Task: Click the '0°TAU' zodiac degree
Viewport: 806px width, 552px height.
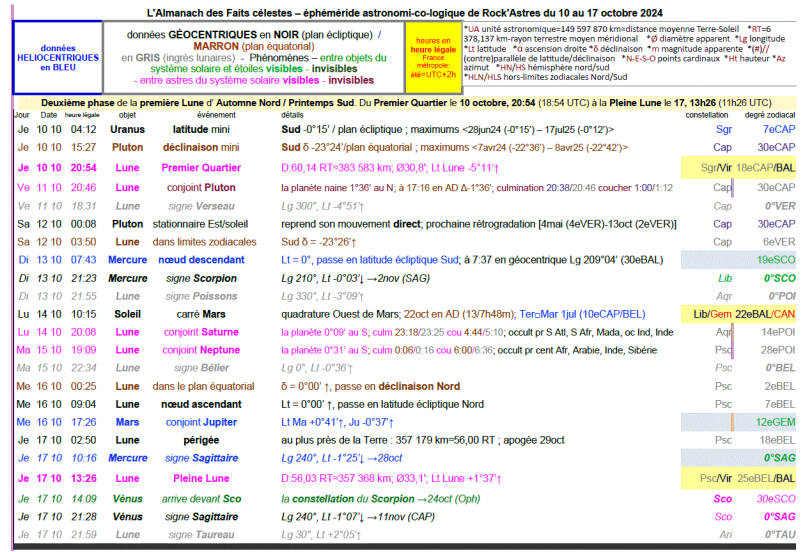Action: [780, 535]
